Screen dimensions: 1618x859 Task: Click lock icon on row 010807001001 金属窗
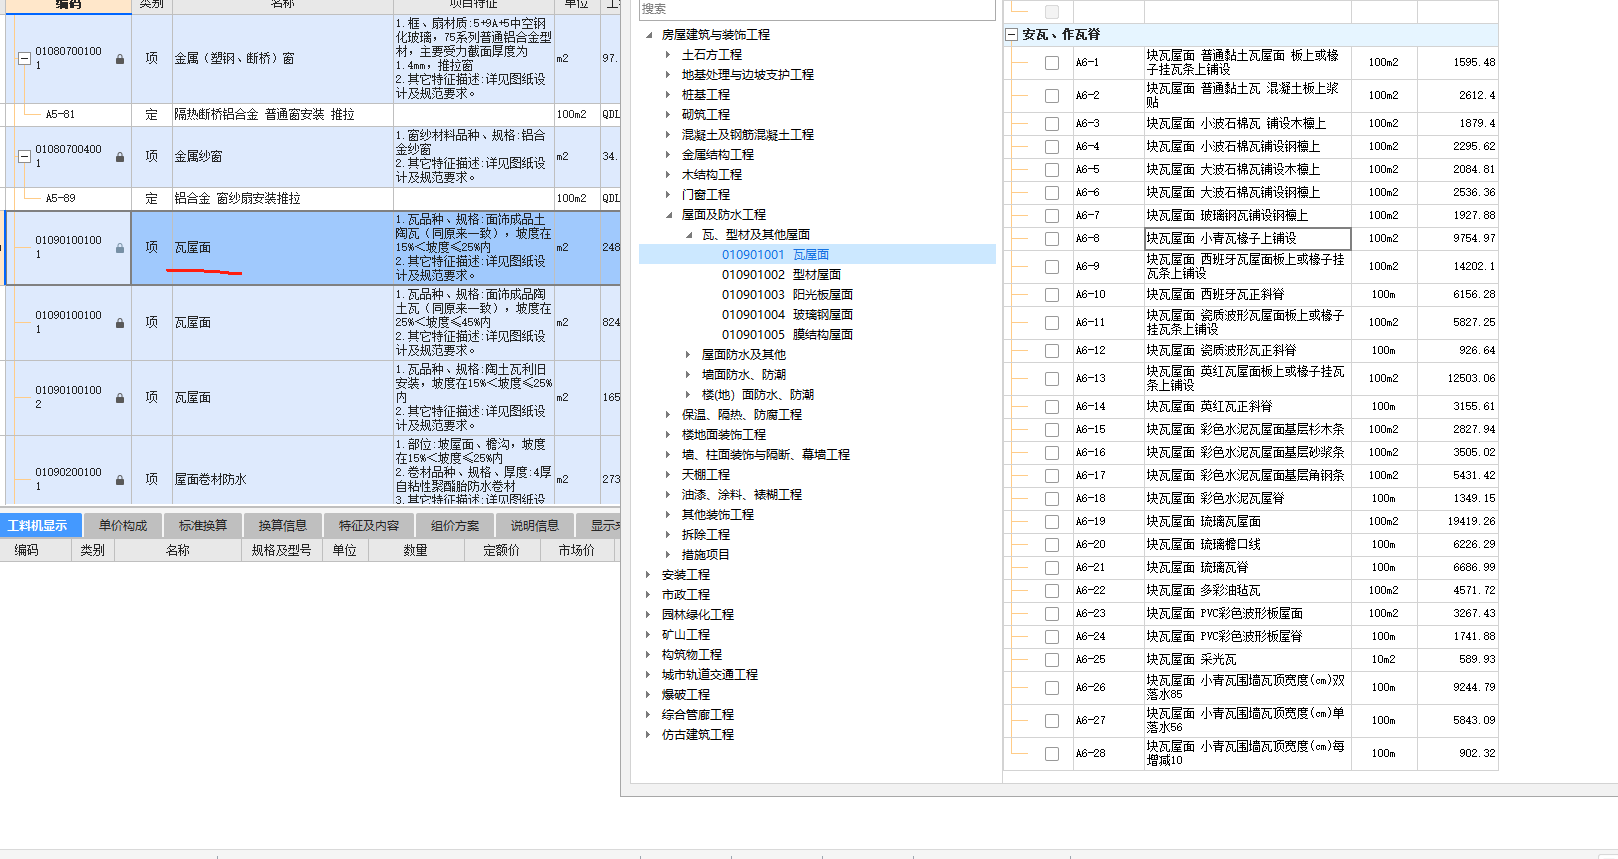120,59
